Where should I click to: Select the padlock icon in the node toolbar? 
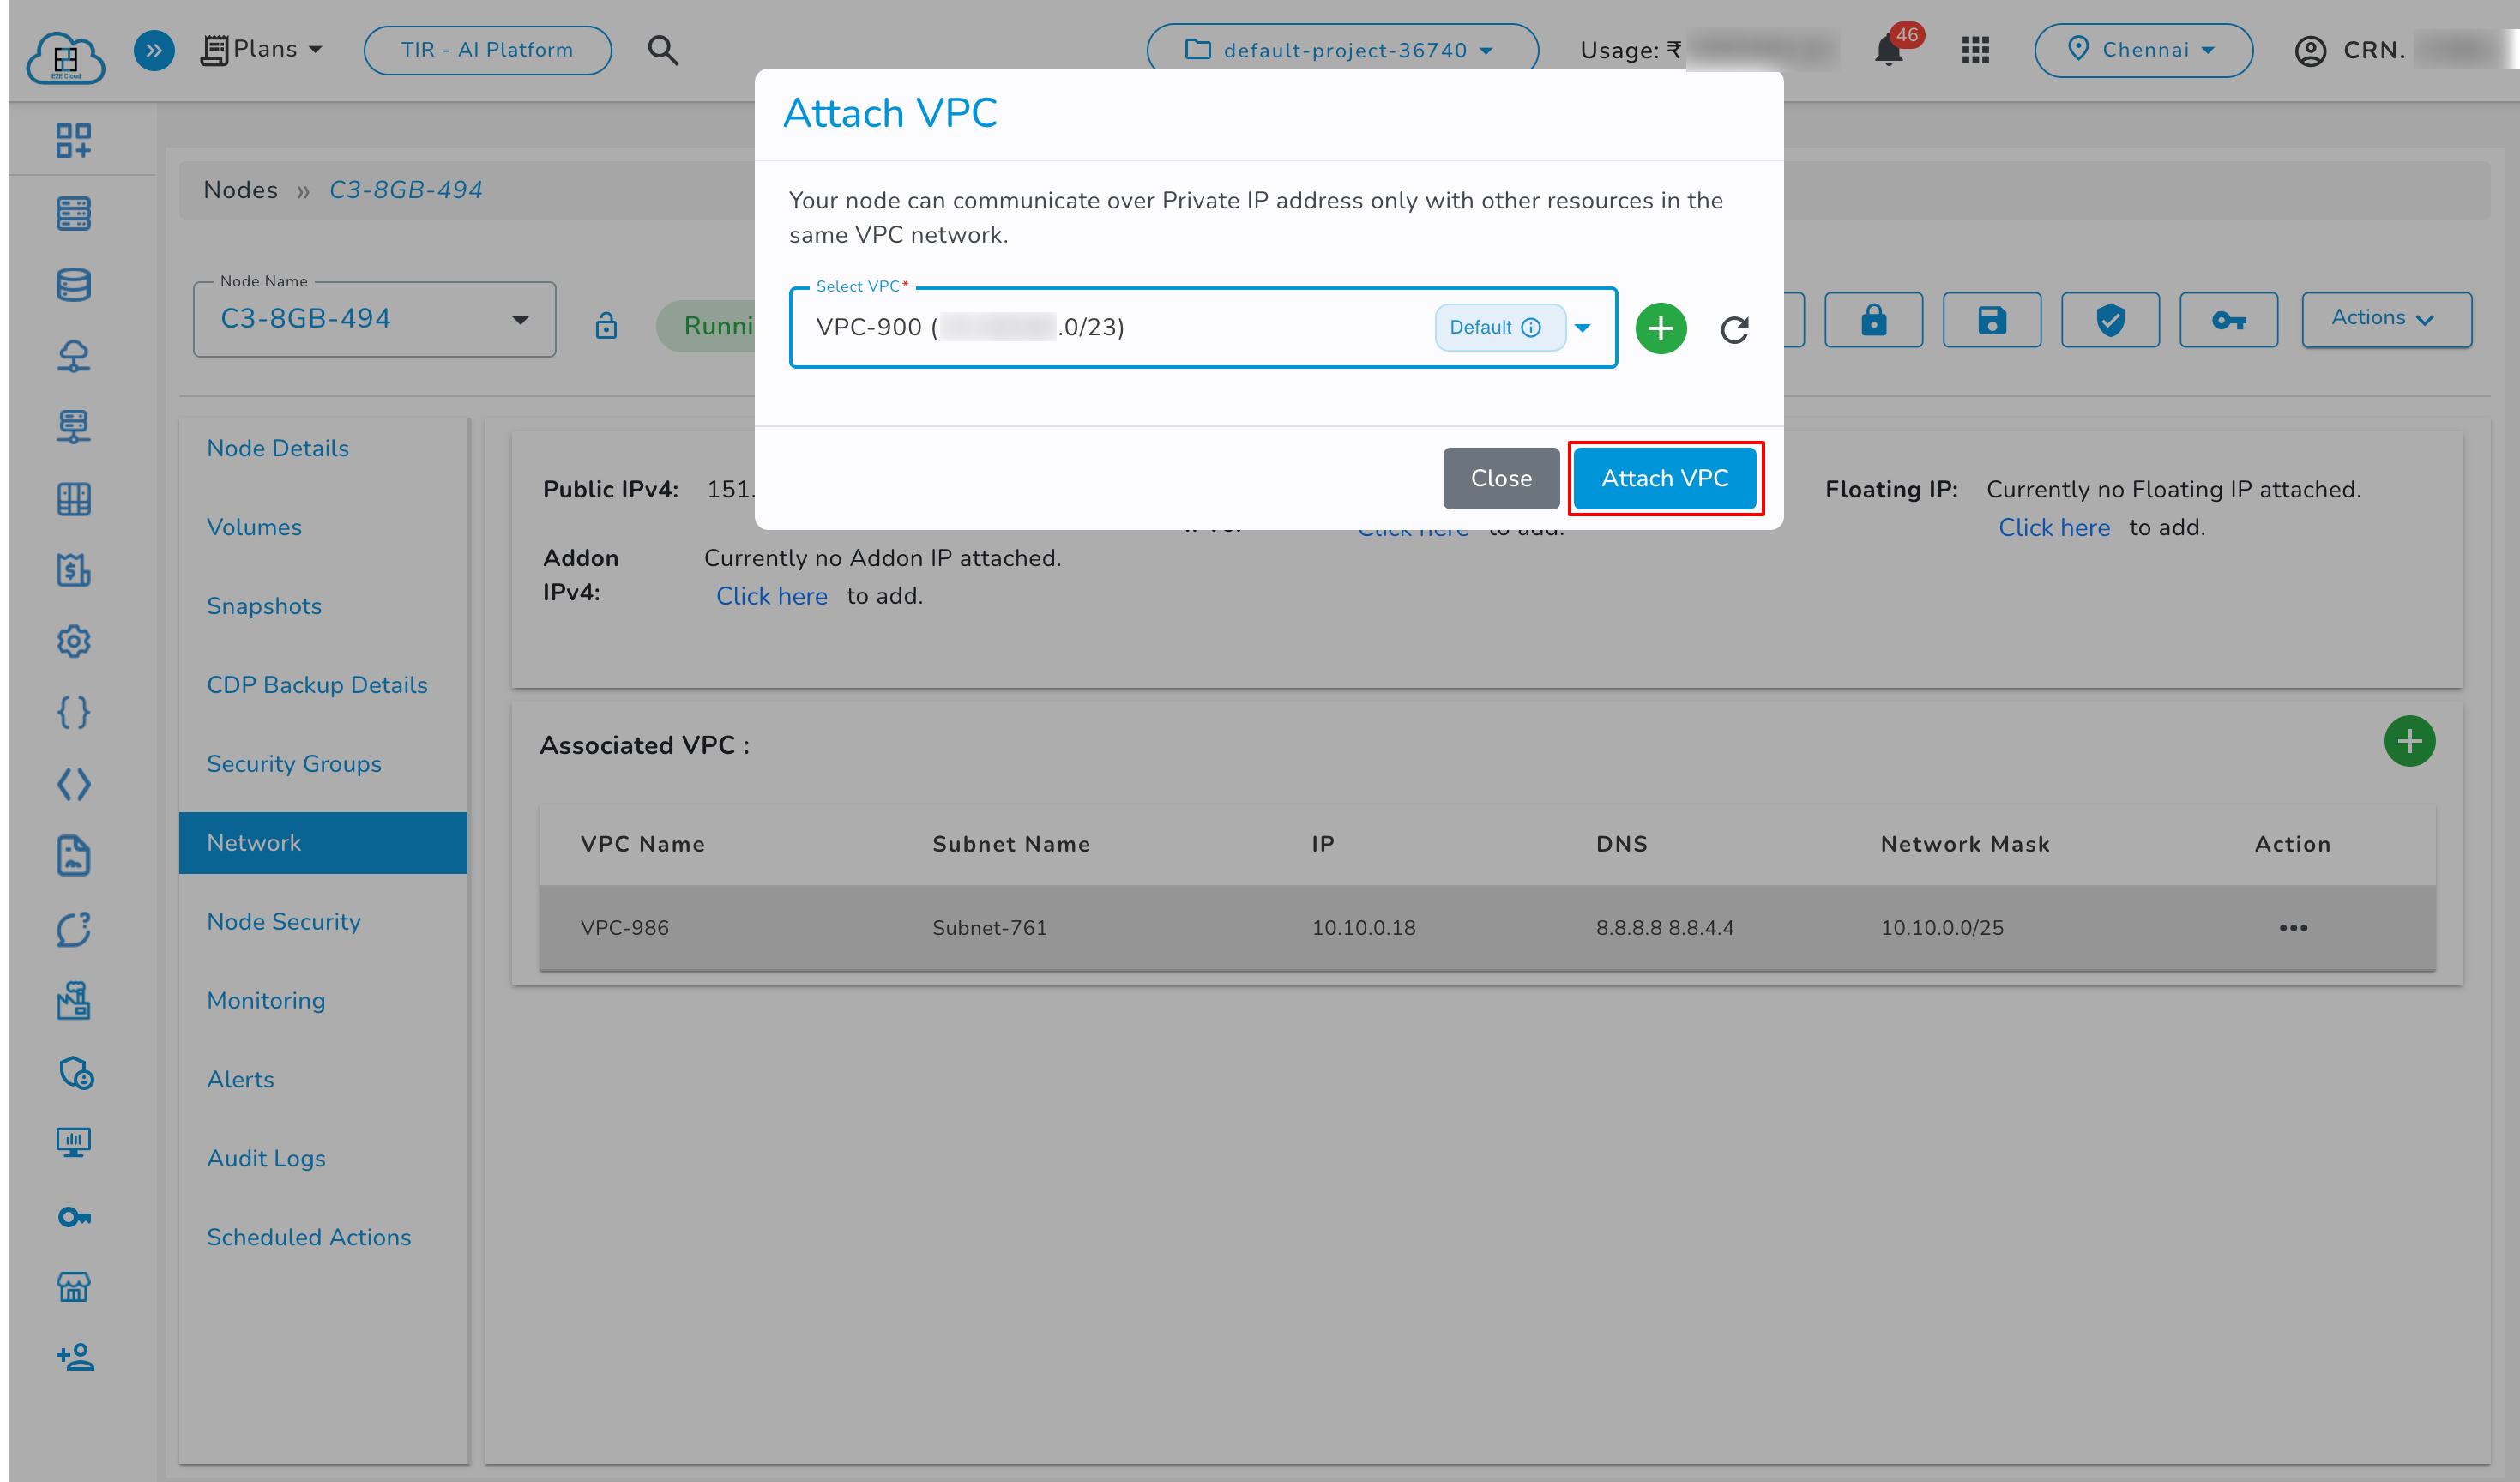pyautogui.click(x=1872, y=320)
